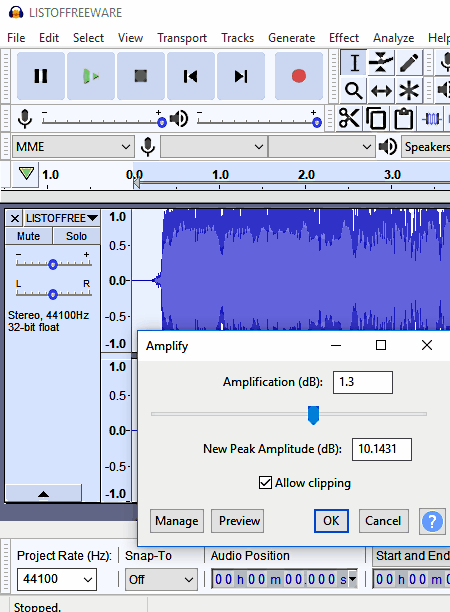Viewport: 450px width, 612px height.
Task: Close the LISTOFFREE track with X
Action: click(x=15, y=218)
